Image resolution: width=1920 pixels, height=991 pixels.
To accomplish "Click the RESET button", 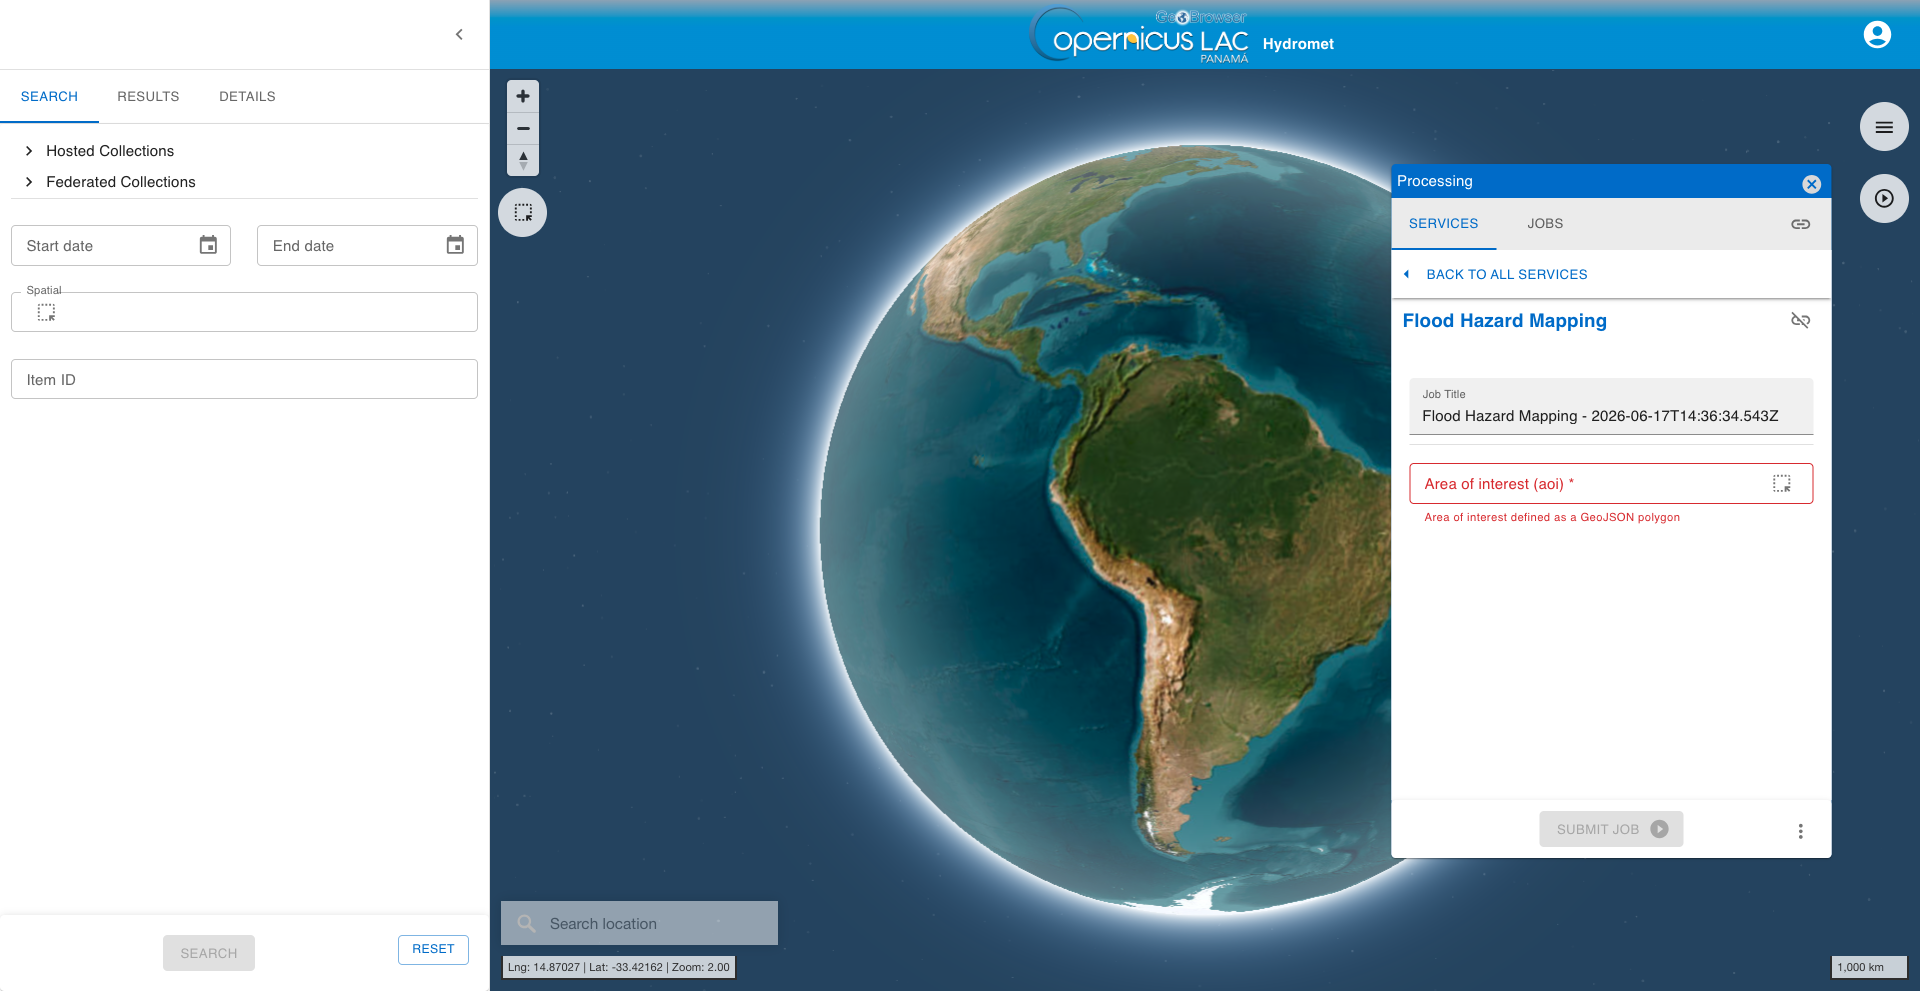I will point(433,949).
